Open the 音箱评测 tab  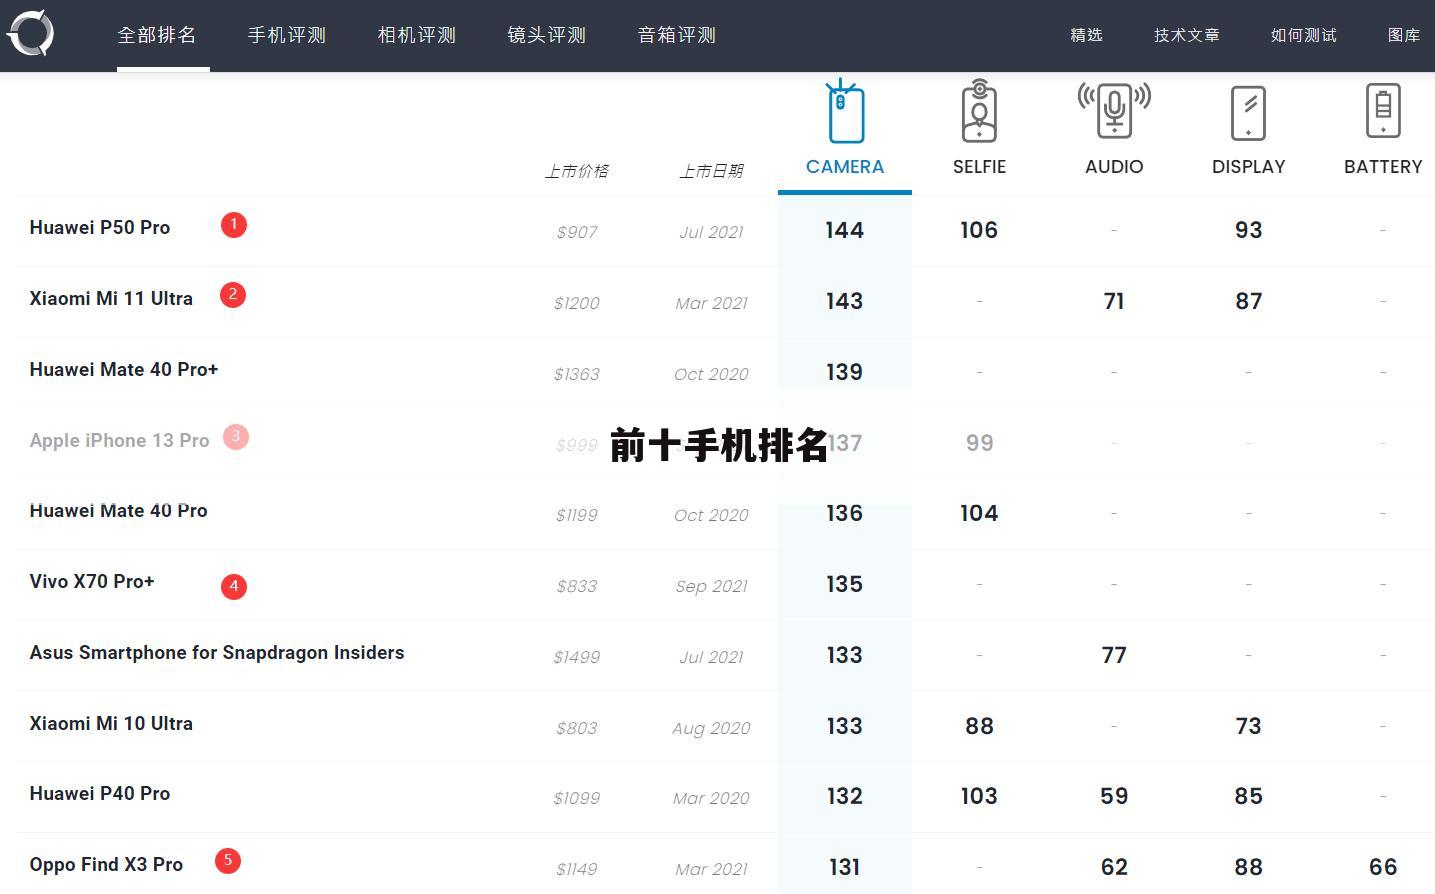pos(677,35)
